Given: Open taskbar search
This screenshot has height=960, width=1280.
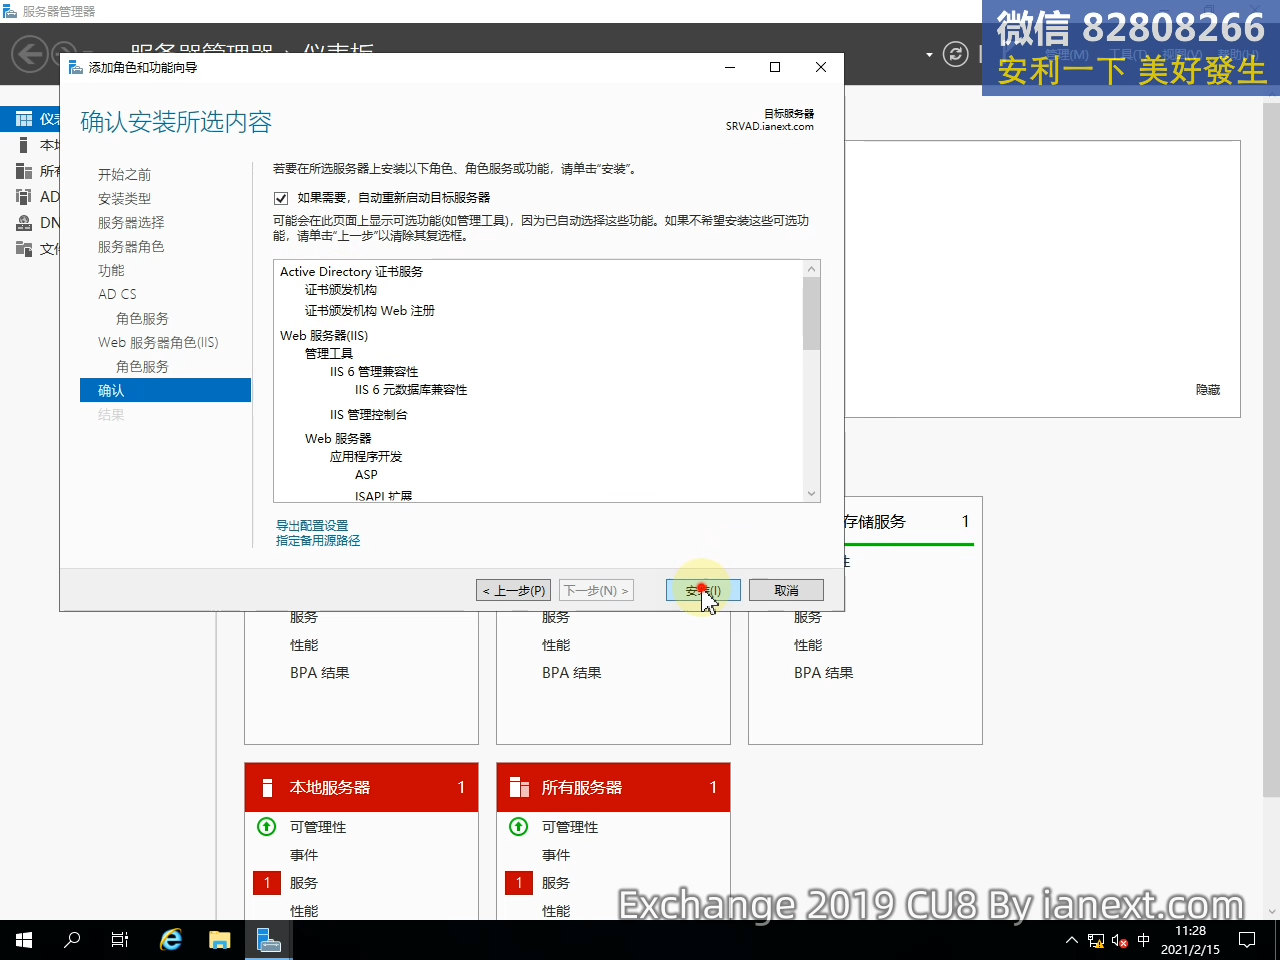Looking at the screenshot, I should 72,940.
